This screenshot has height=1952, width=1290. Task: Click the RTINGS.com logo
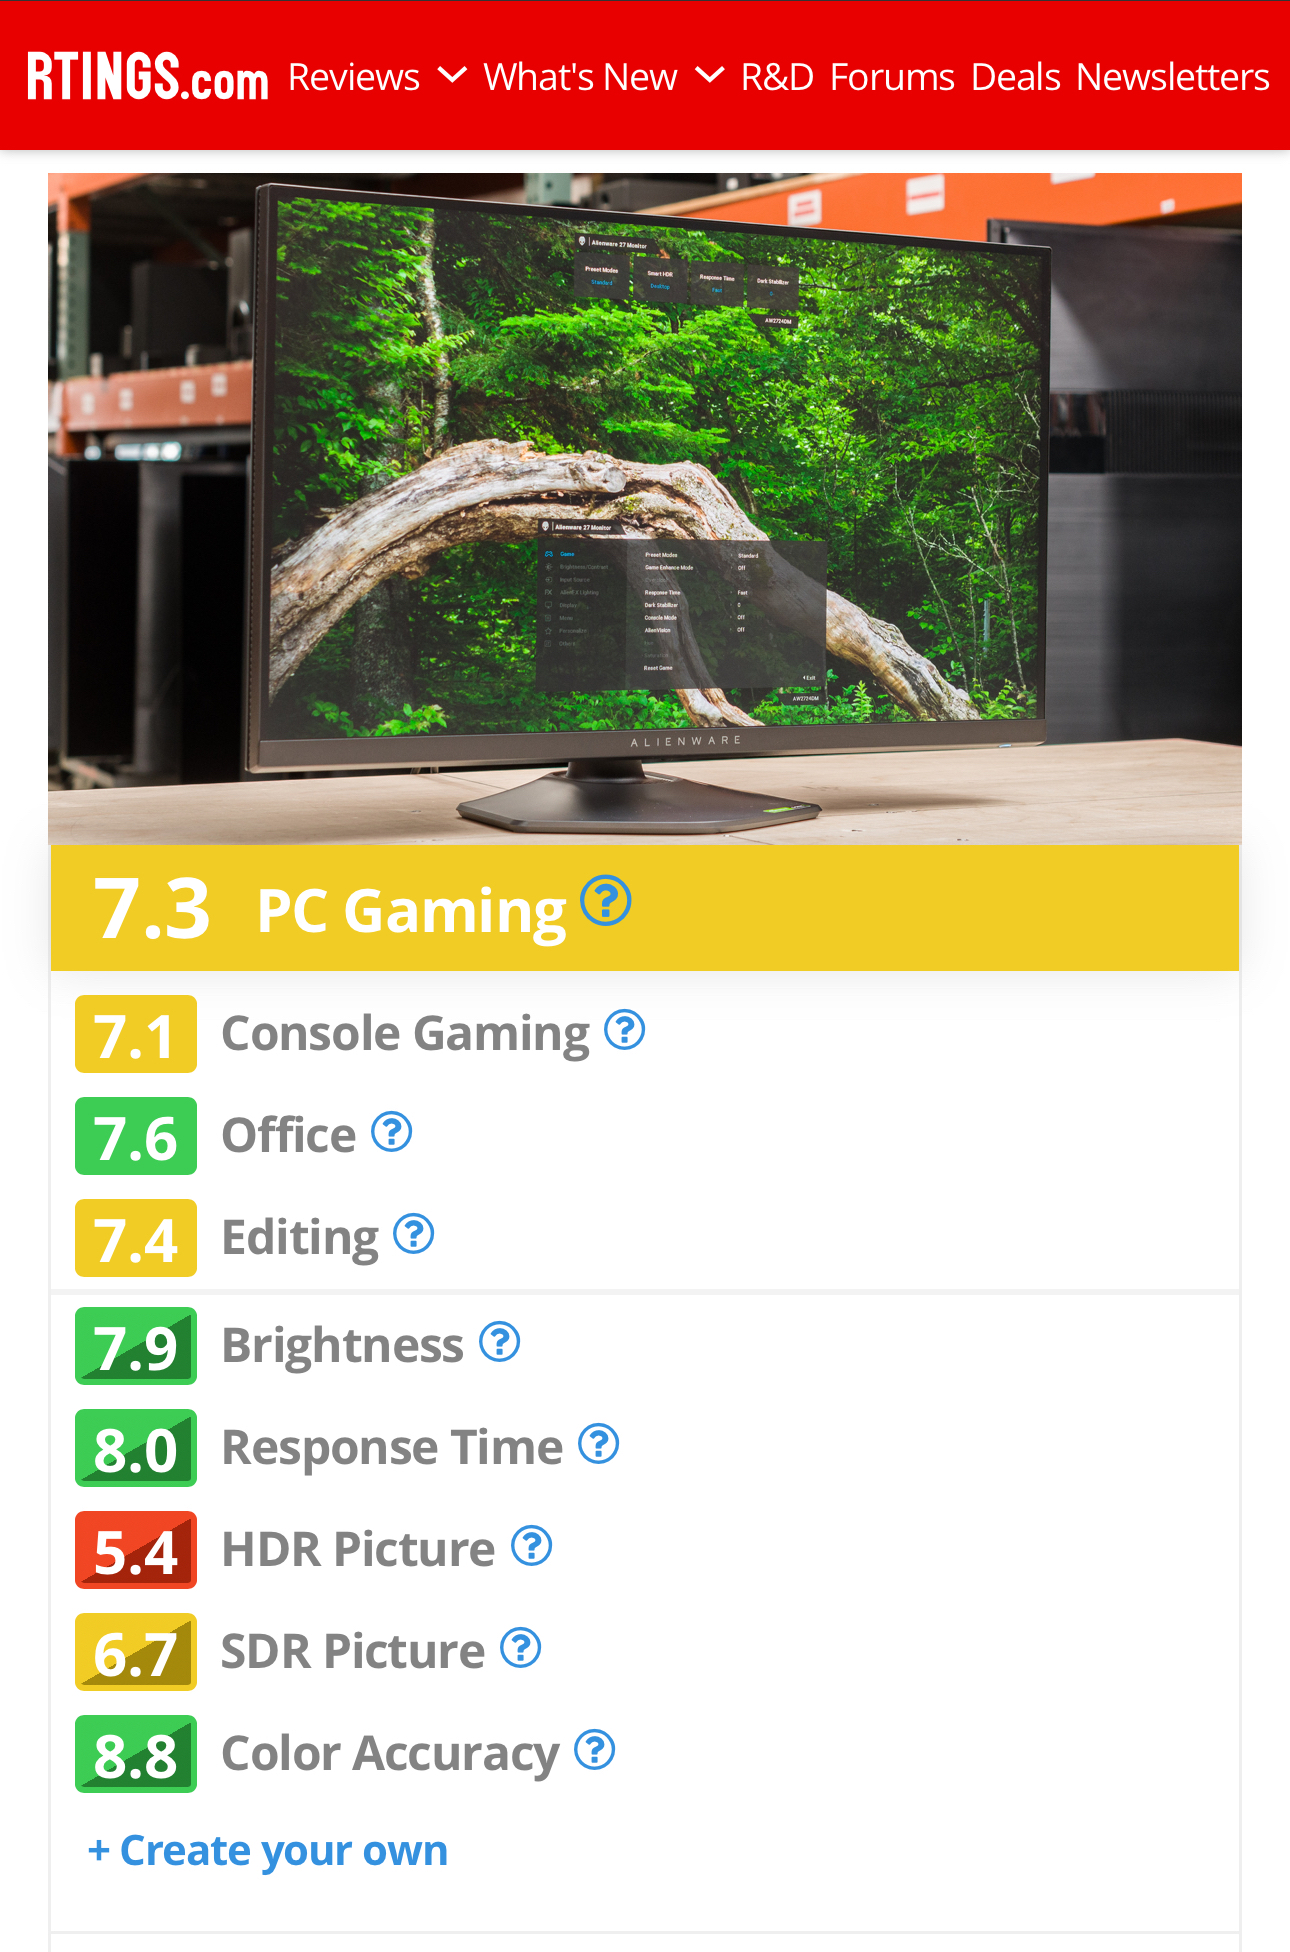click(x=148, y=77)
